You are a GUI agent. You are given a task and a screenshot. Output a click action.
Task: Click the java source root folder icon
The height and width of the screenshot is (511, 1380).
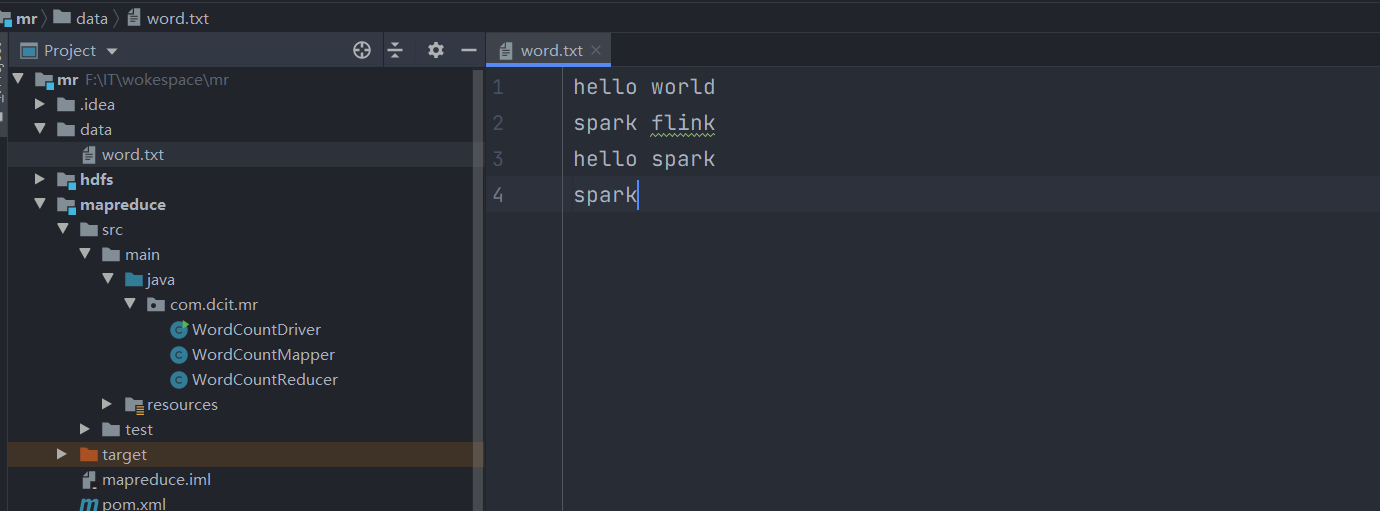(x=134, y=279)
